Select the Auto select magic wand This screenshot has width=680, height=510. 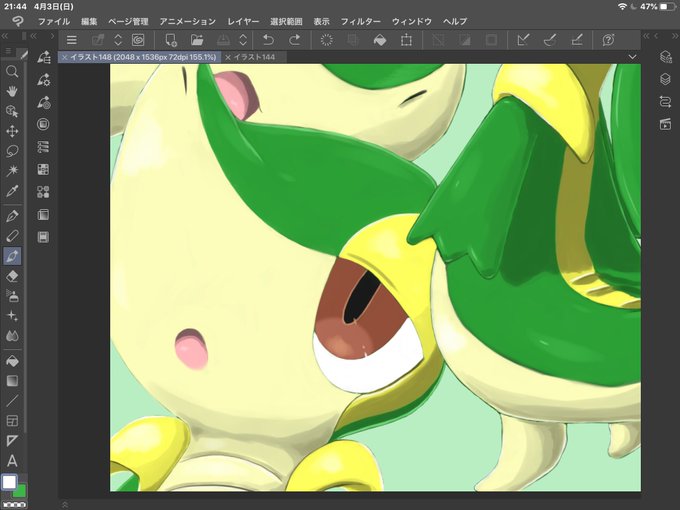pyautogui.click(x=12, y=171)
